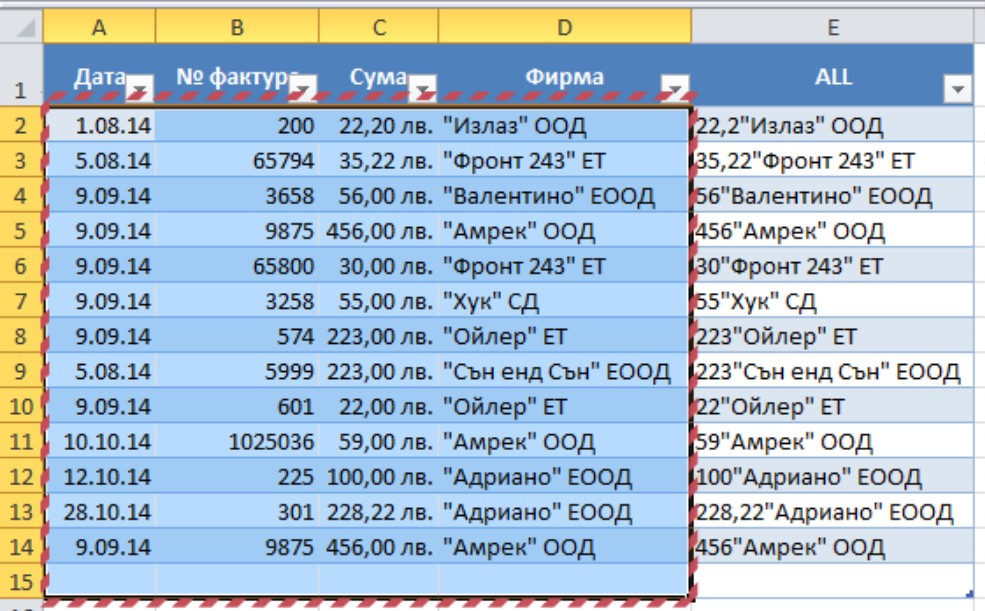
Task: Click the amount cell 35,22 лв.
Action: point(379,160)
